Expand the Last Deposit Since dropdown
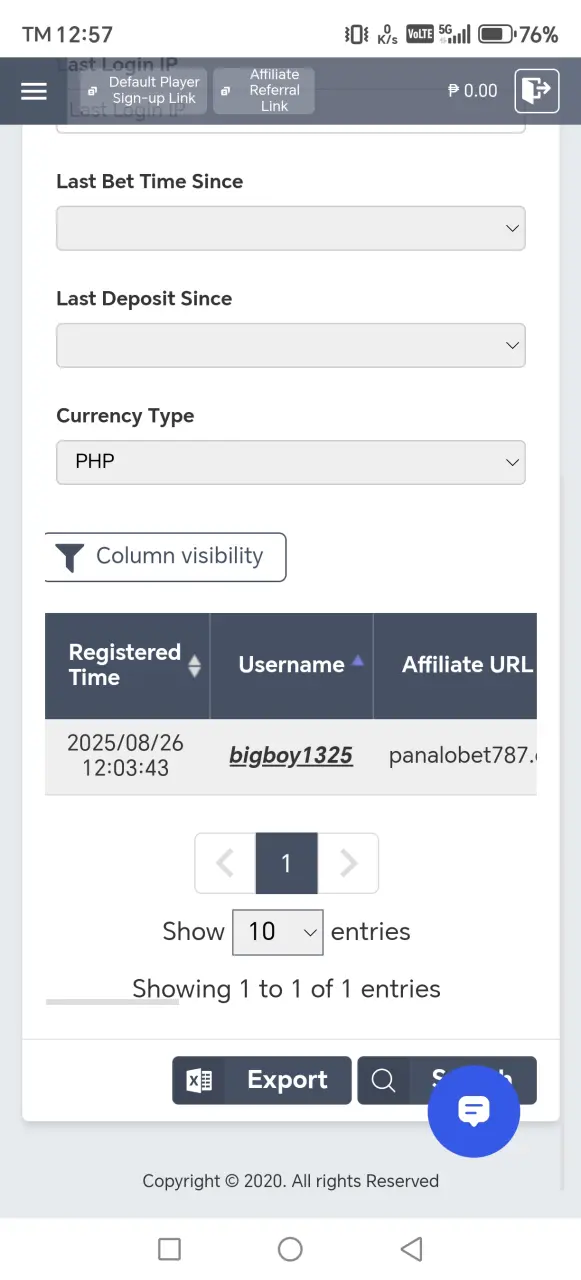 coord(291,345)
